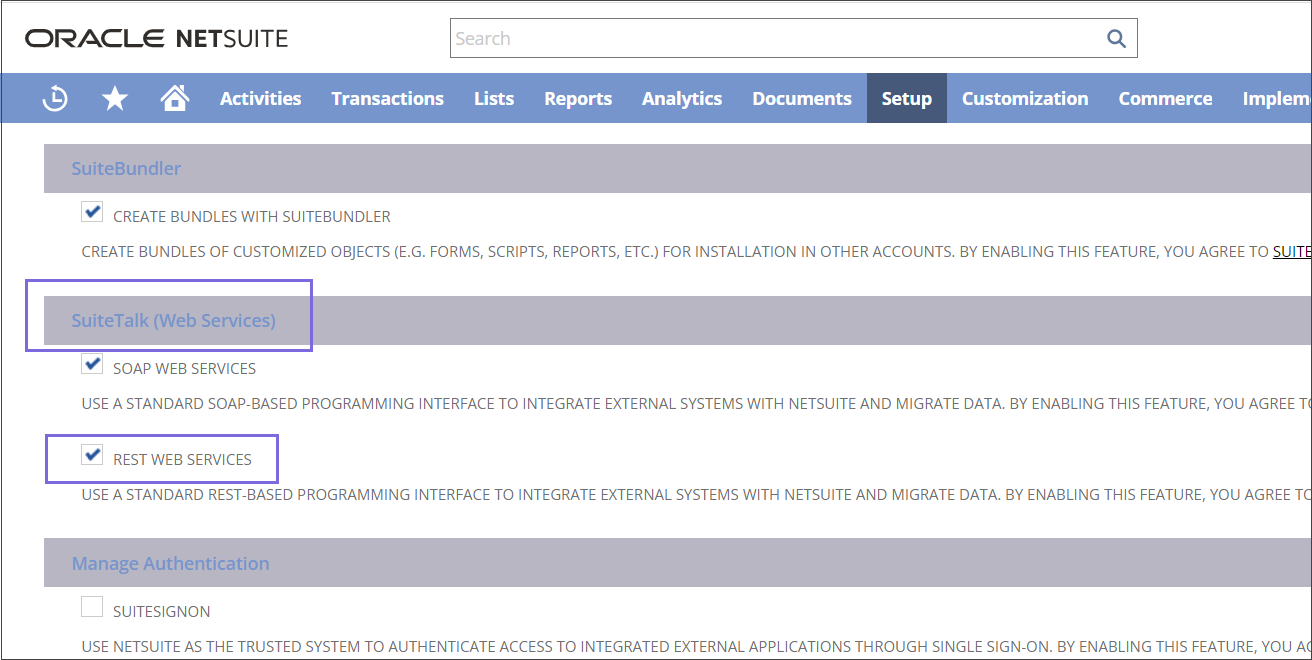The width and height of the screenshot is (1312, 660).
Task: Select the Setup menu tab
Action: (906, 98)
